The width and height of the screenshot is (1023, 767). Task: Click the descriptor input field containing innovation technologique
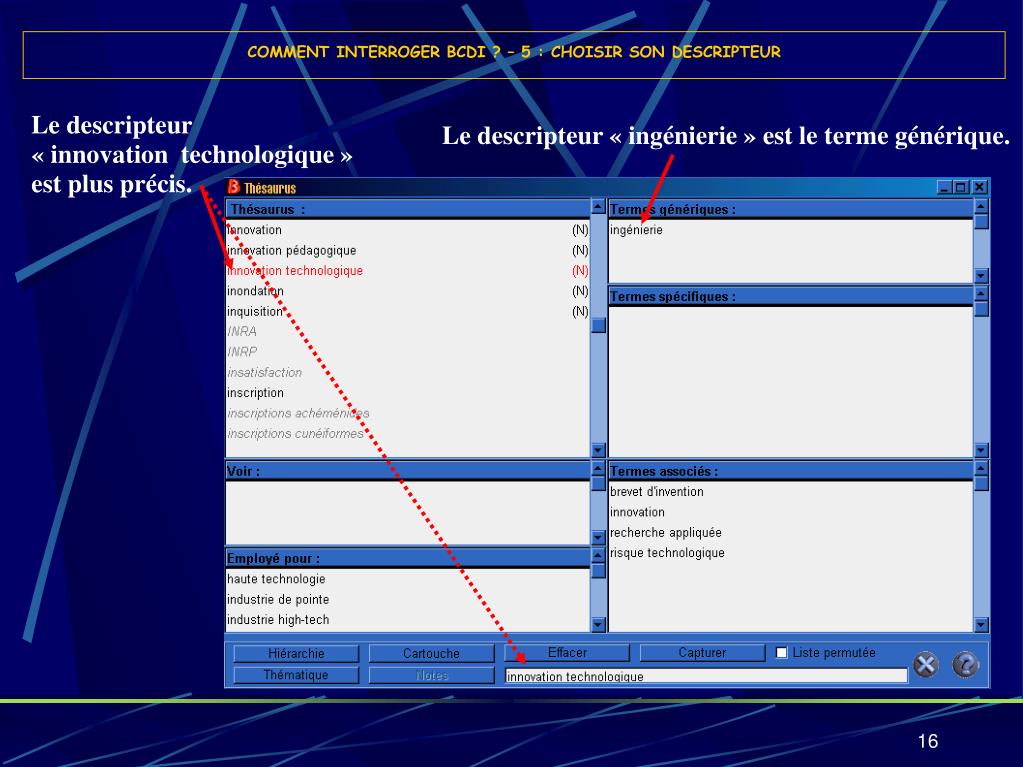[x=706, y=676]
